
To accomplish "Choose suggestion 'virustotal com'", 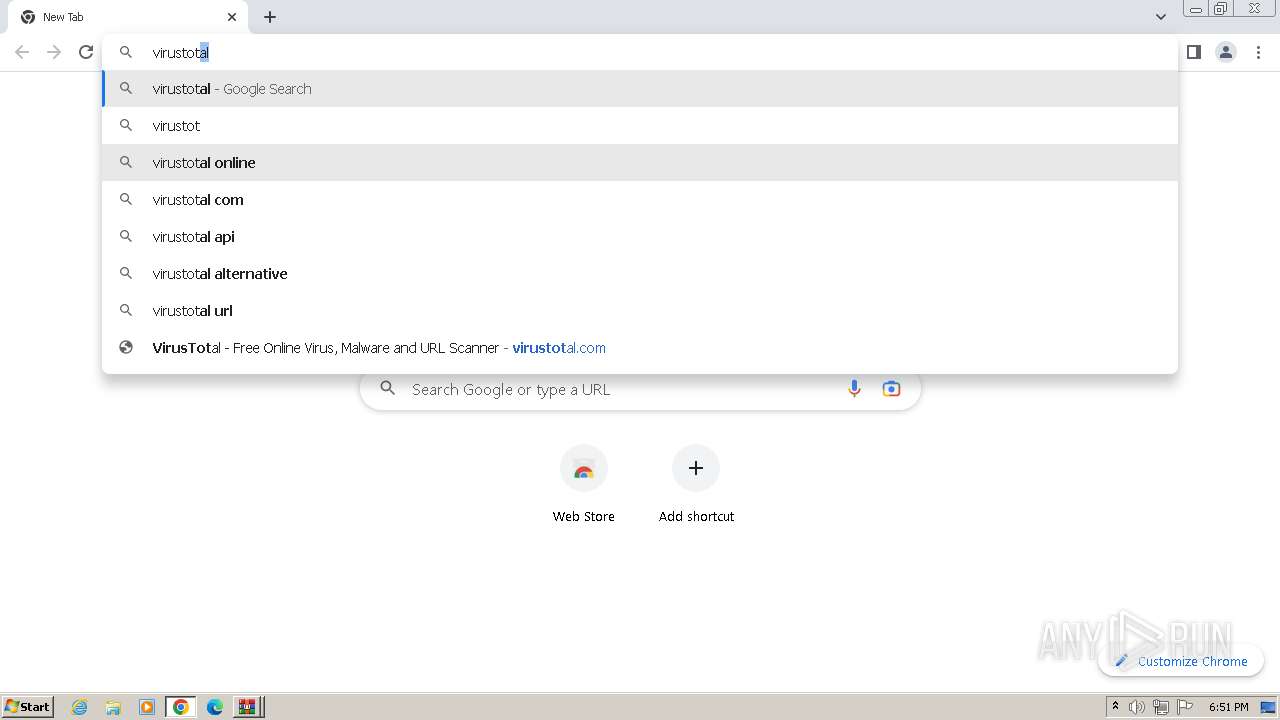I will pos(640,200).
